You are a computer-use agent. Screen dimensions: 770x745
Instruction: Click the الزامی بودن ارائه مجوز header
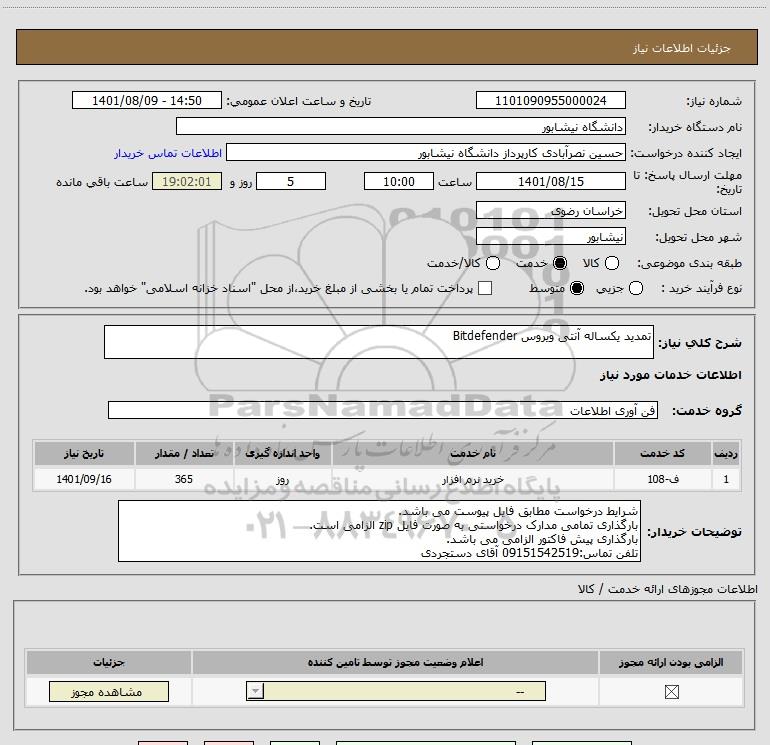point(671,662)
